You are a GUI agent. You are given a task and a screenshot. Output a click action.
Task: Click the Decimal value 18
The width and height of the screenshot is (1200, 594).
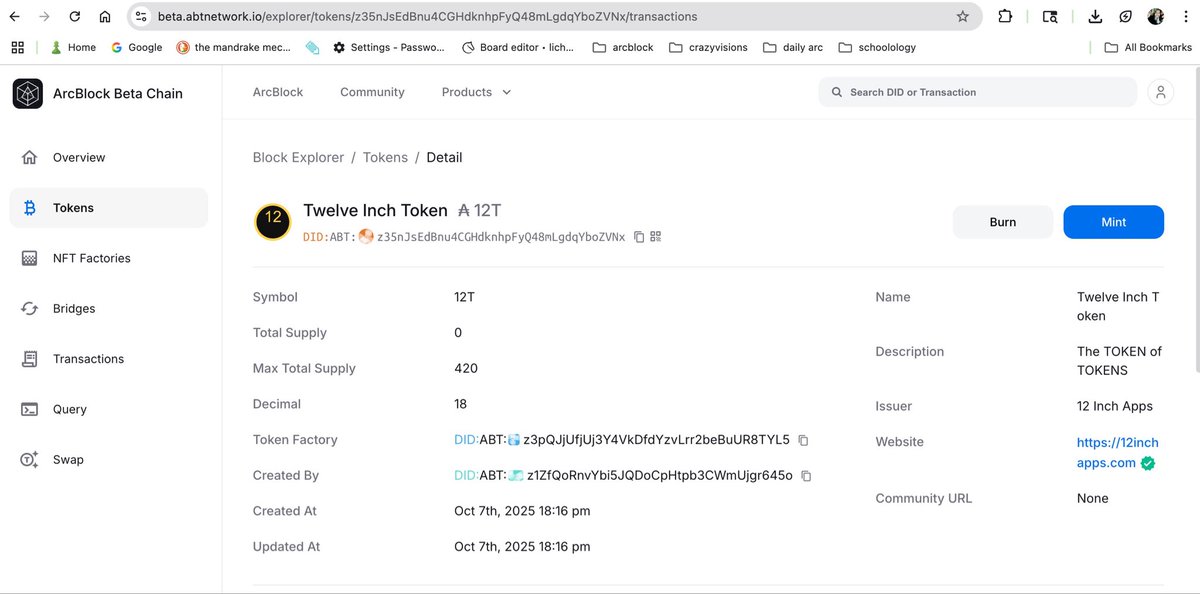(460, 404)
